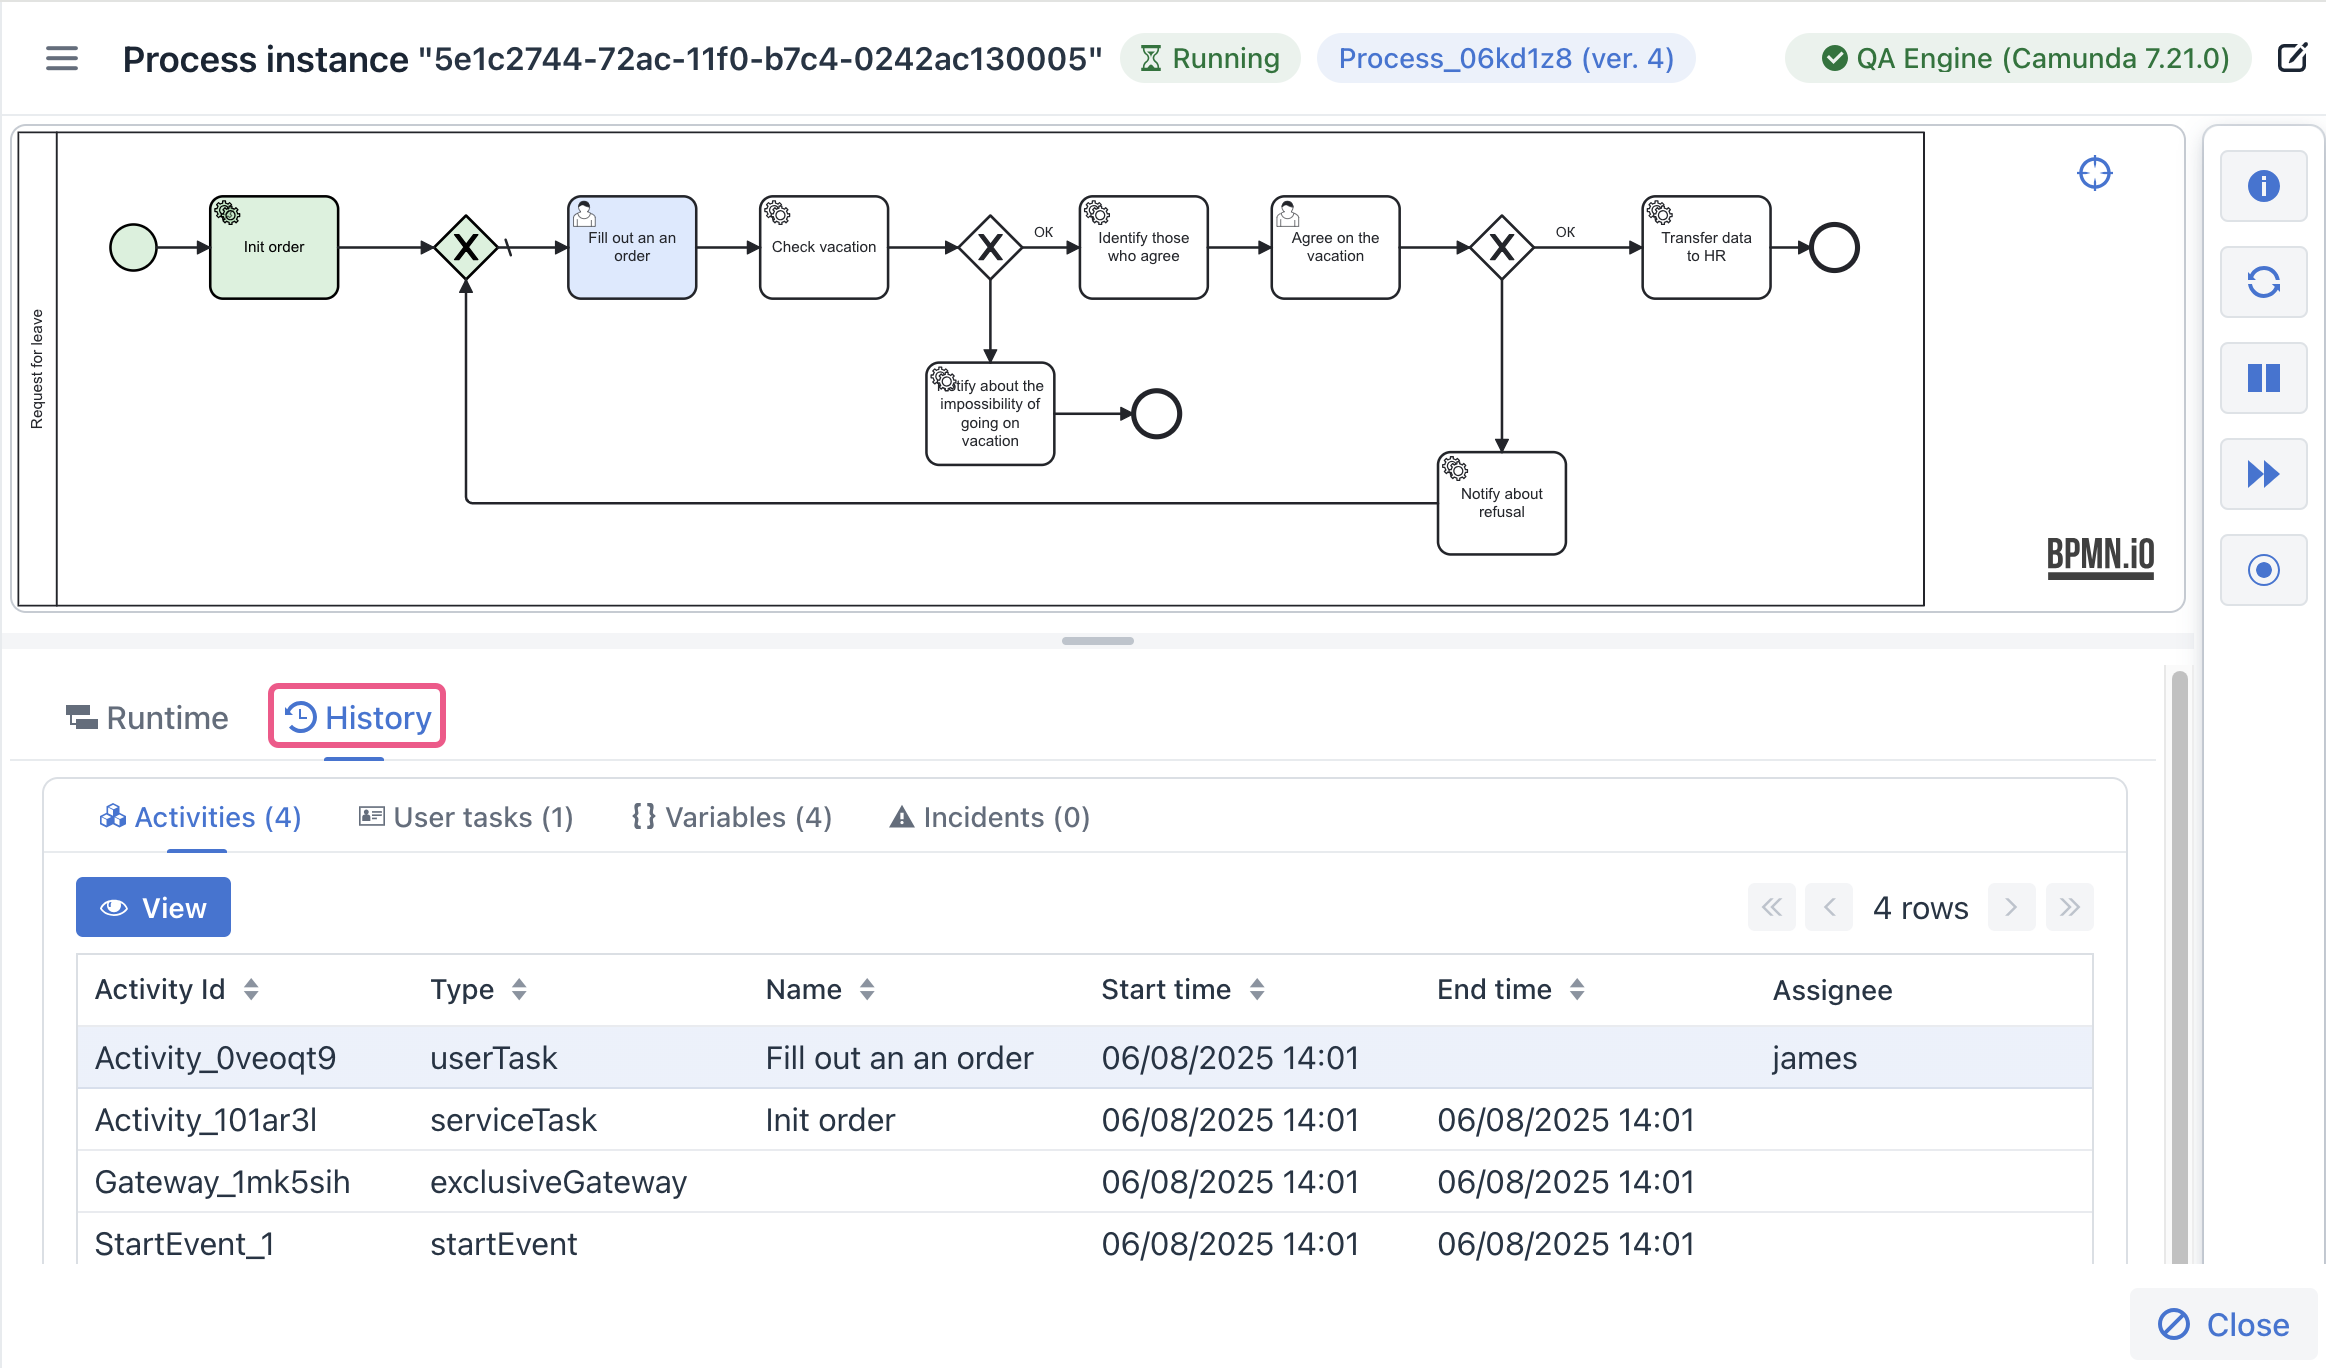The height and width of the screenshot is (1368, 2326).
Task: Click the green start event circle
Action: (x=133, y=247)
